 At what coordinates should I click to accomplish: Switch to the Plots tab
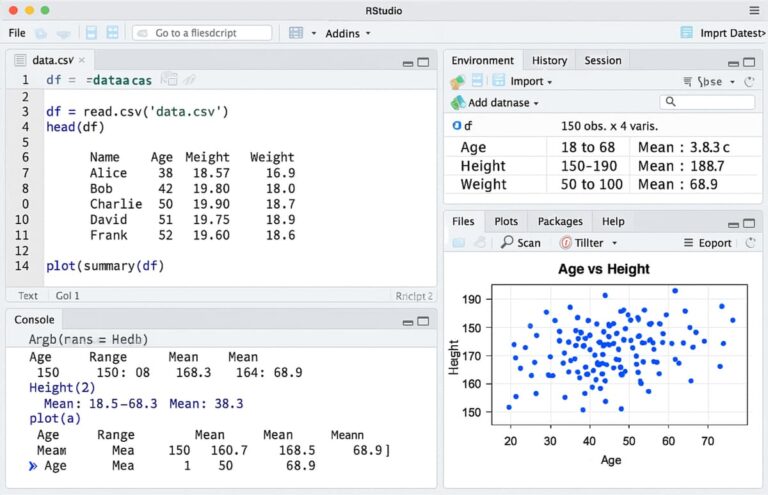506,221
